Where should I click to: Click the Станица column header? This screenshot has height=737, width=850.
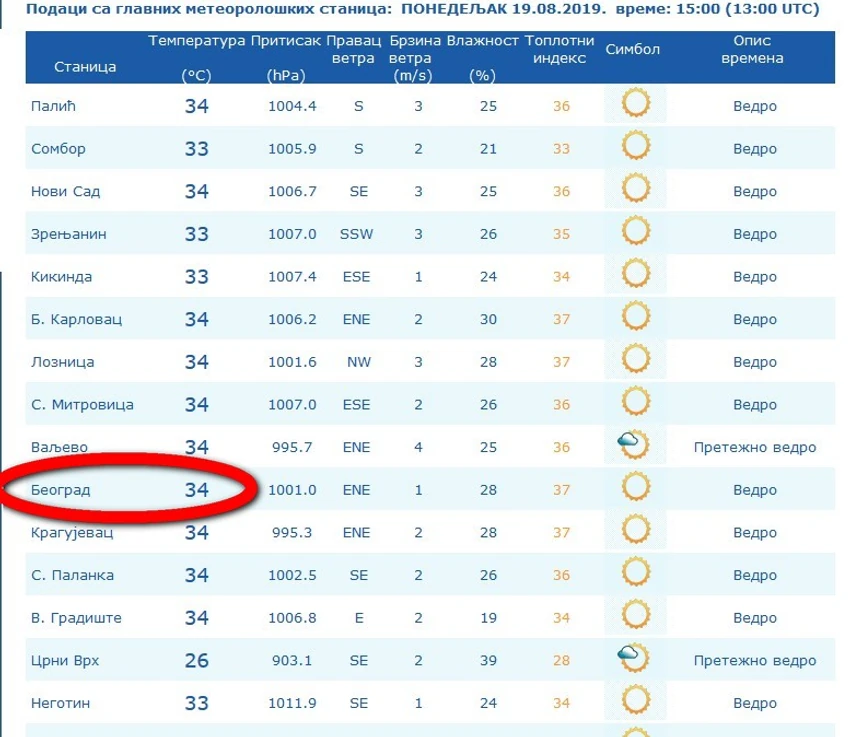85,67
